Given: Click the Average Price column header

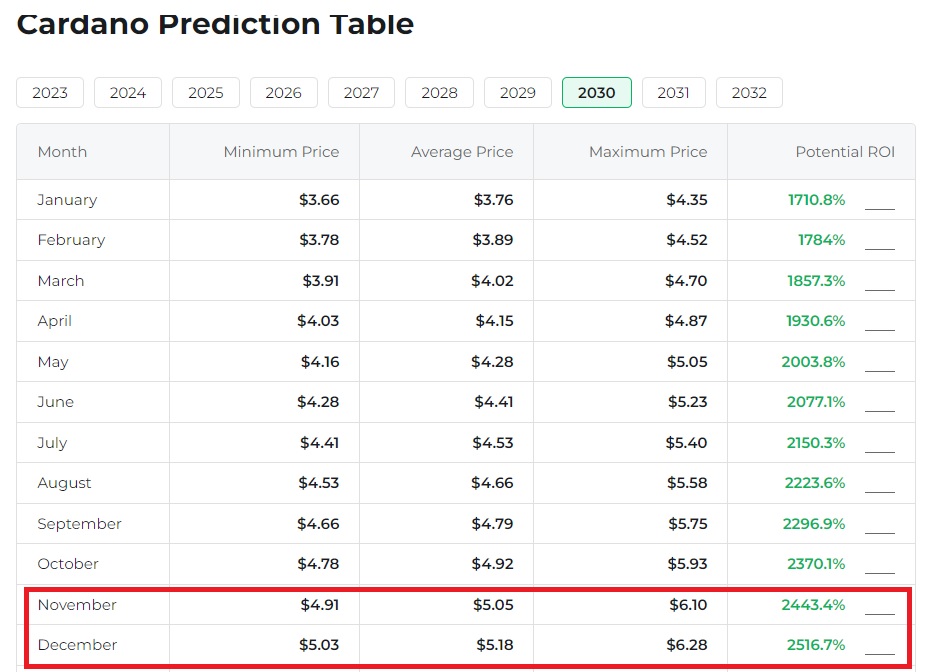Looking at the screenshot, I should point(462,152).
